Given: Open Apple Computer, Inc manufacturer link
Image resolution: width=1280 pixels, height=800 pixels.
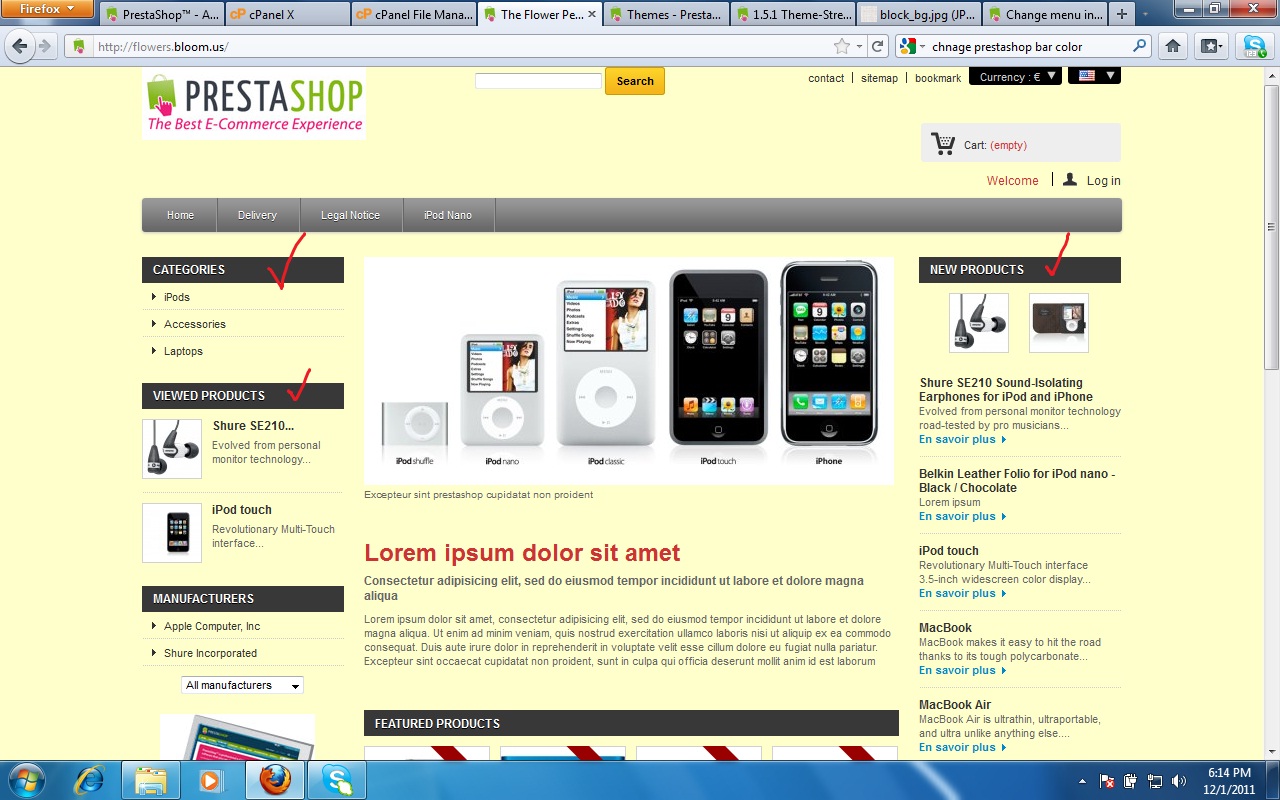Looking at the screenshot, I should coord(212,626).
